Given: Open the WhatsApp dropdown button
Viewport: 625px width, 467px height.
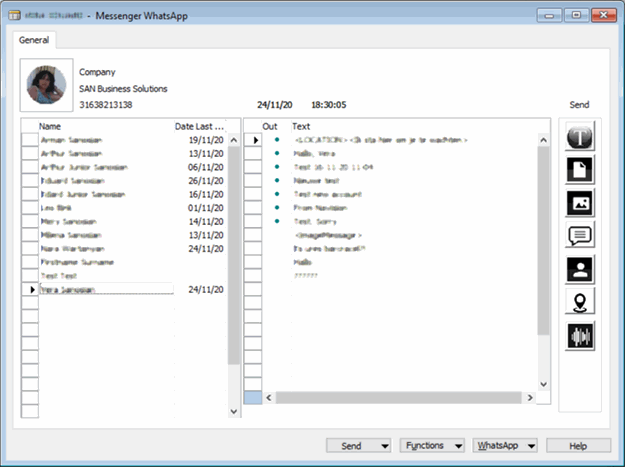Looking at the screenshot, I should [x=505, y=445].
